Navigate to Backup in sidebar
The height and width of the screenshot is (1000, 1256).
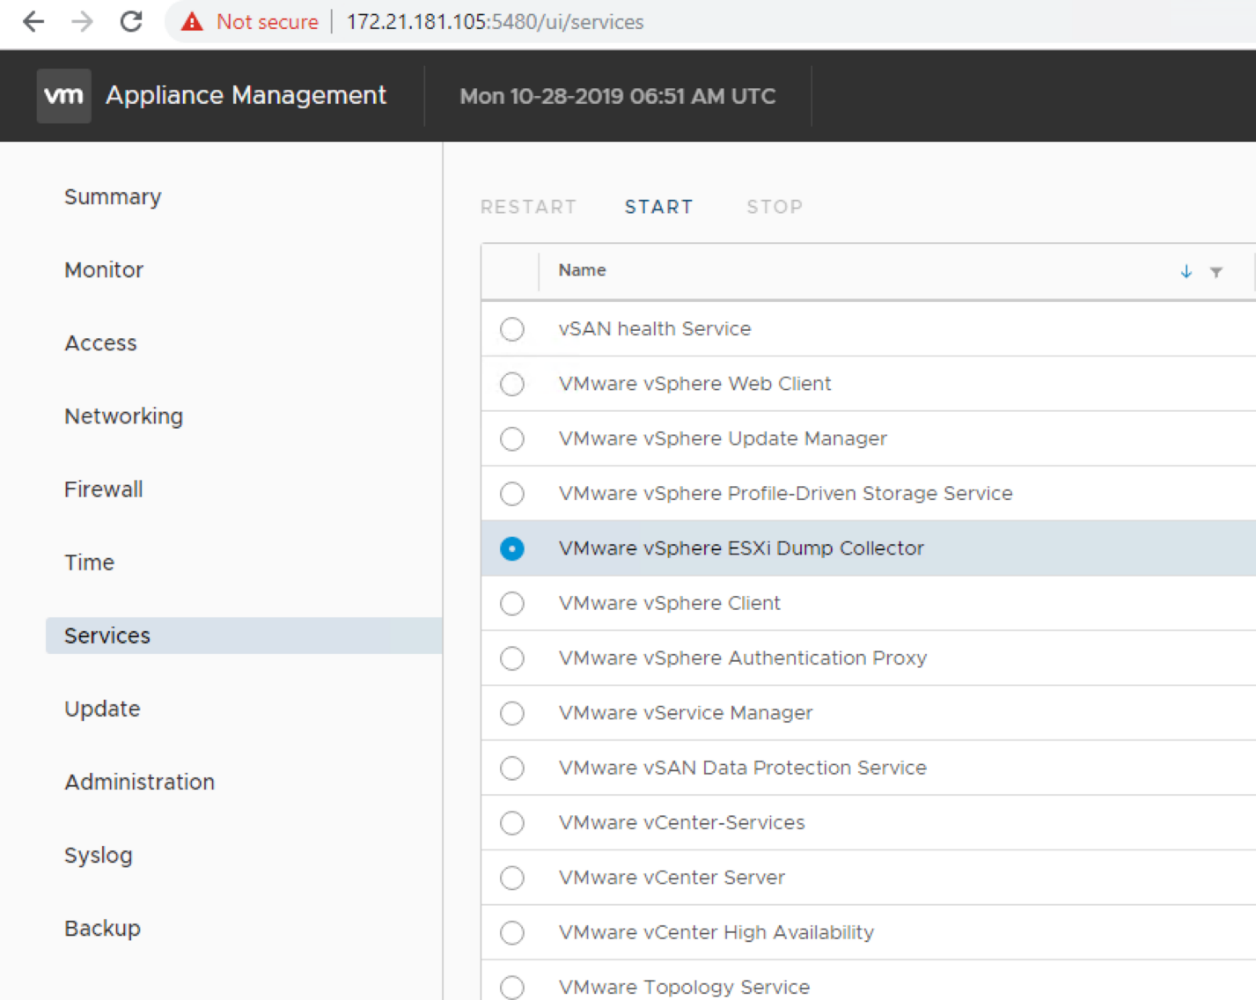click(103, 928)
